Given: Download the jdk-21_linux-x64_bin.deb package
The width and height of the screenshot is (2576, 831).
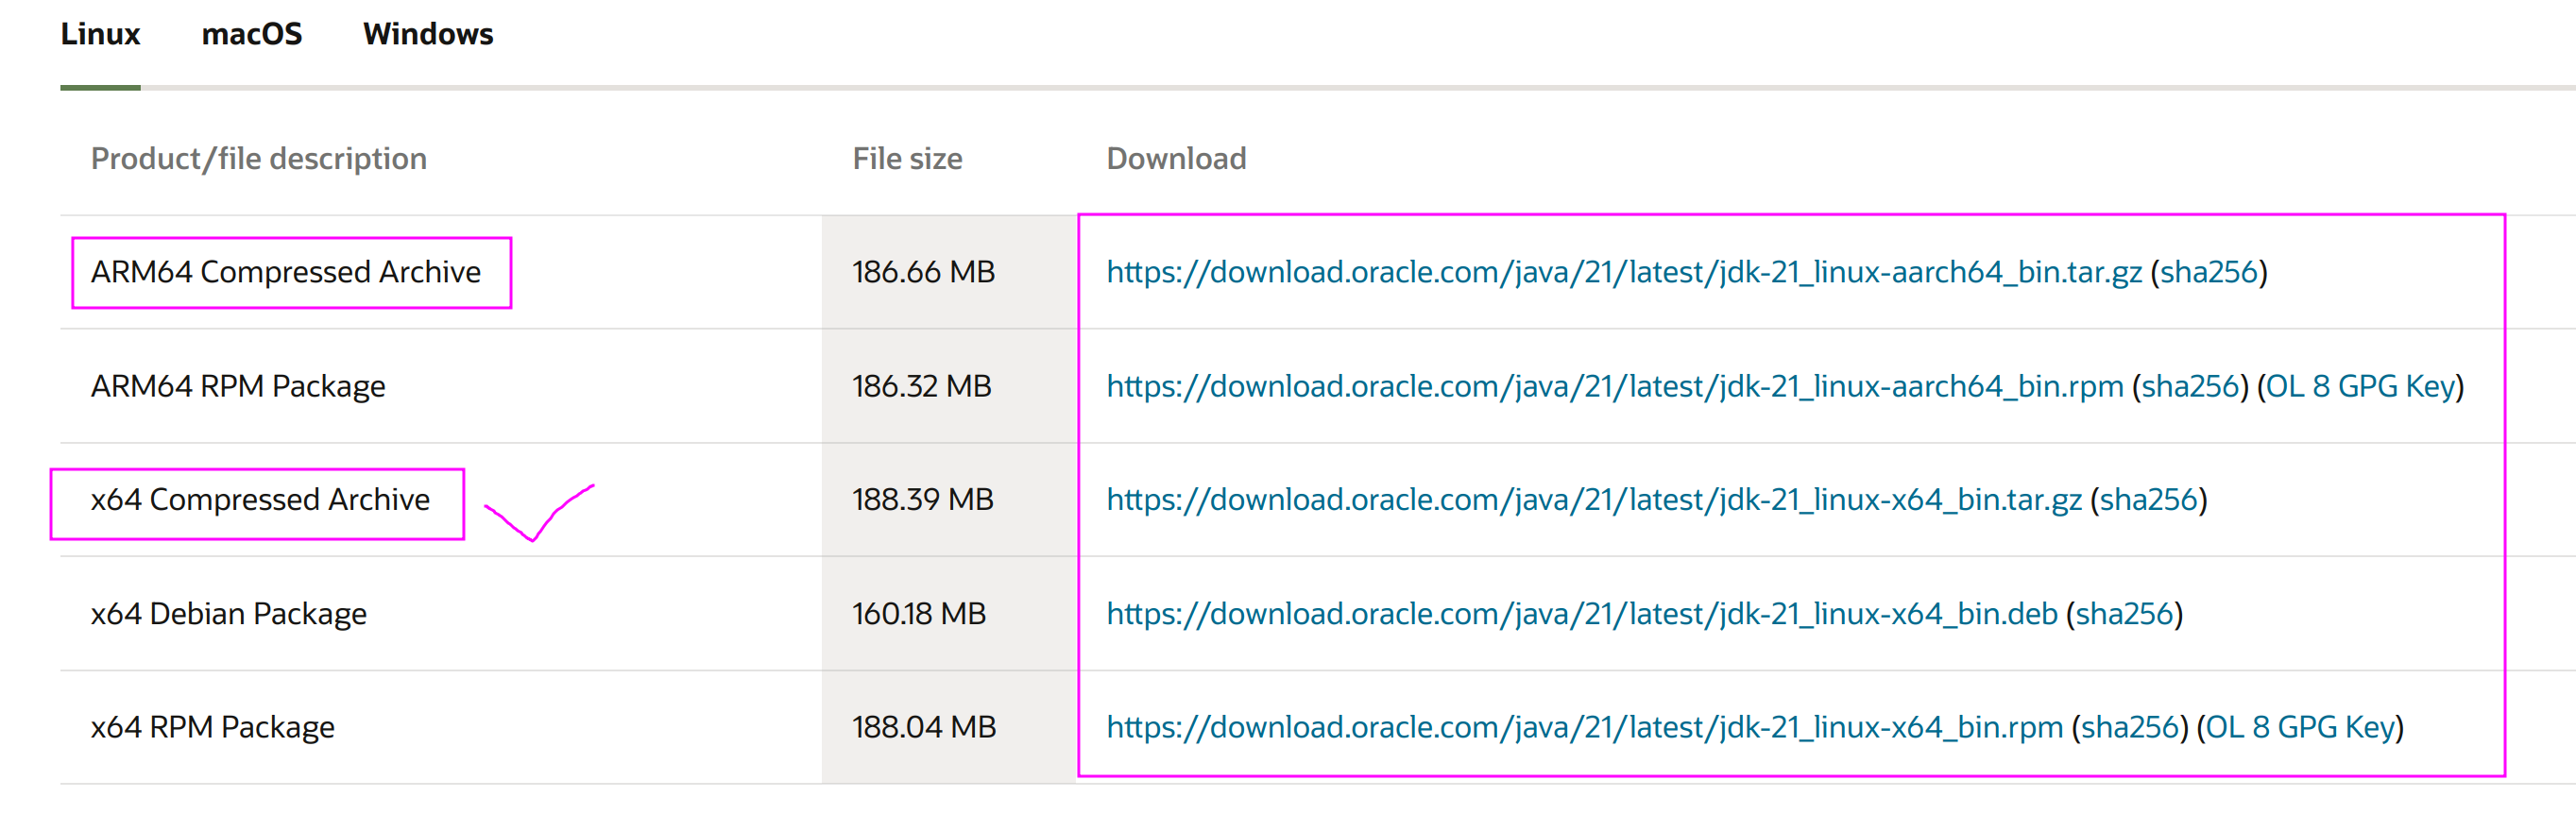Looking at the screenshot, I should 1582,613.
